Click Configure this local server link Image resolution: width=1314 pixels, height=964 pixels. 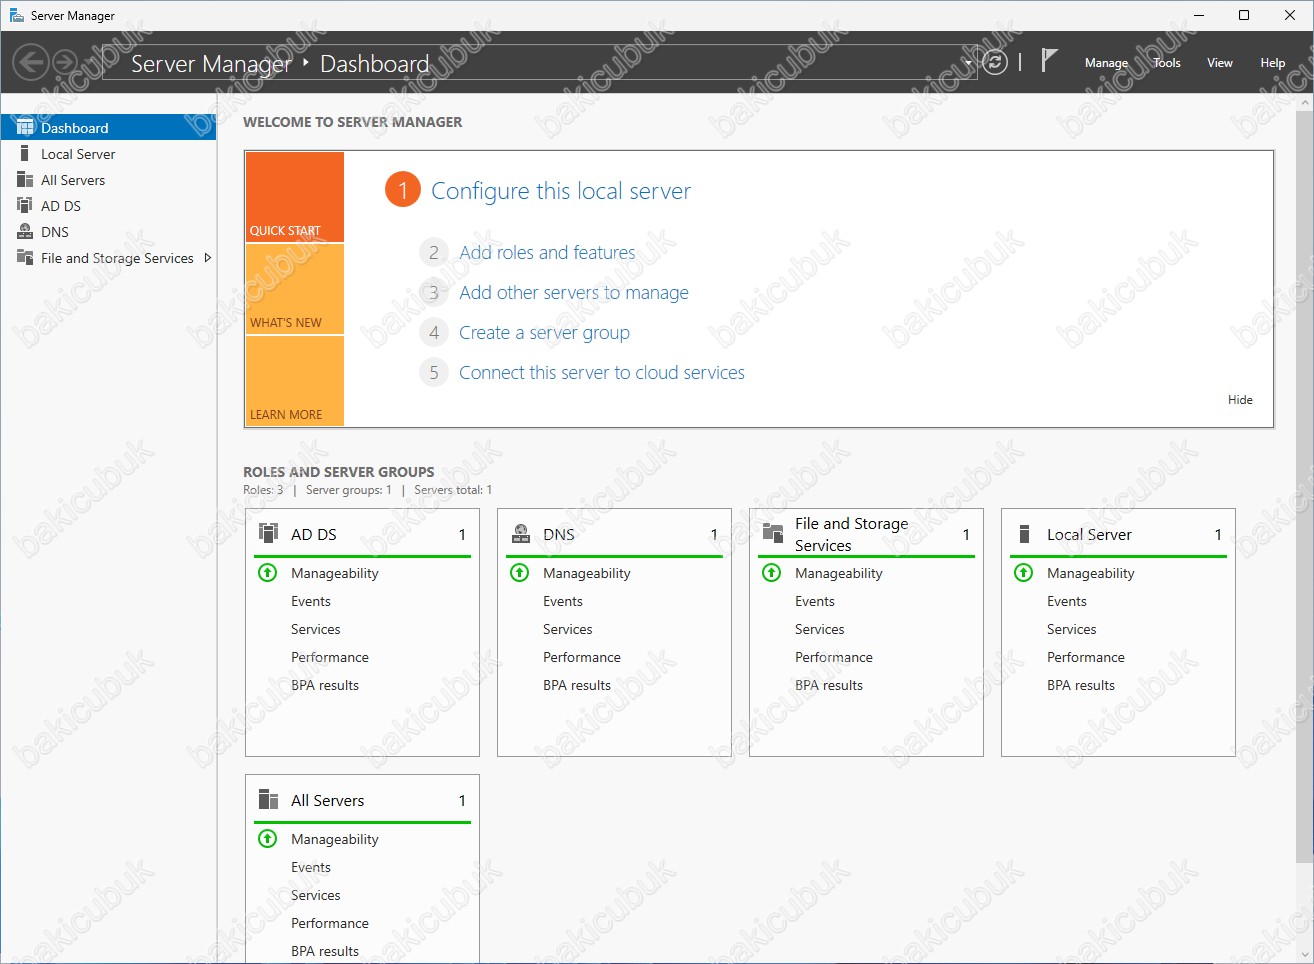[x=561, y=191]
